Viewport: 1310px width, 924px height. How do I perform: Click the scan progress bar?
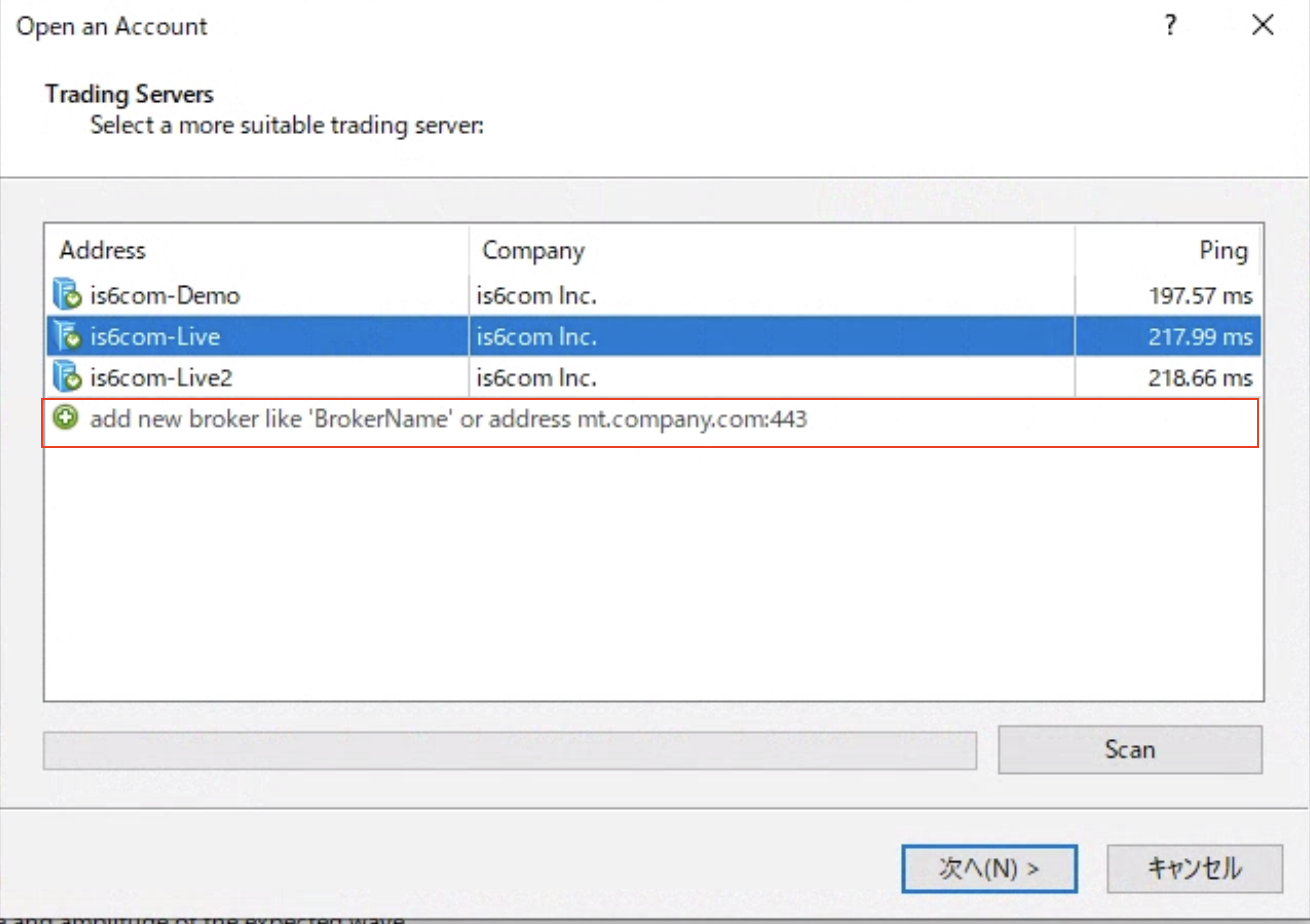click(x=509, y=750)
